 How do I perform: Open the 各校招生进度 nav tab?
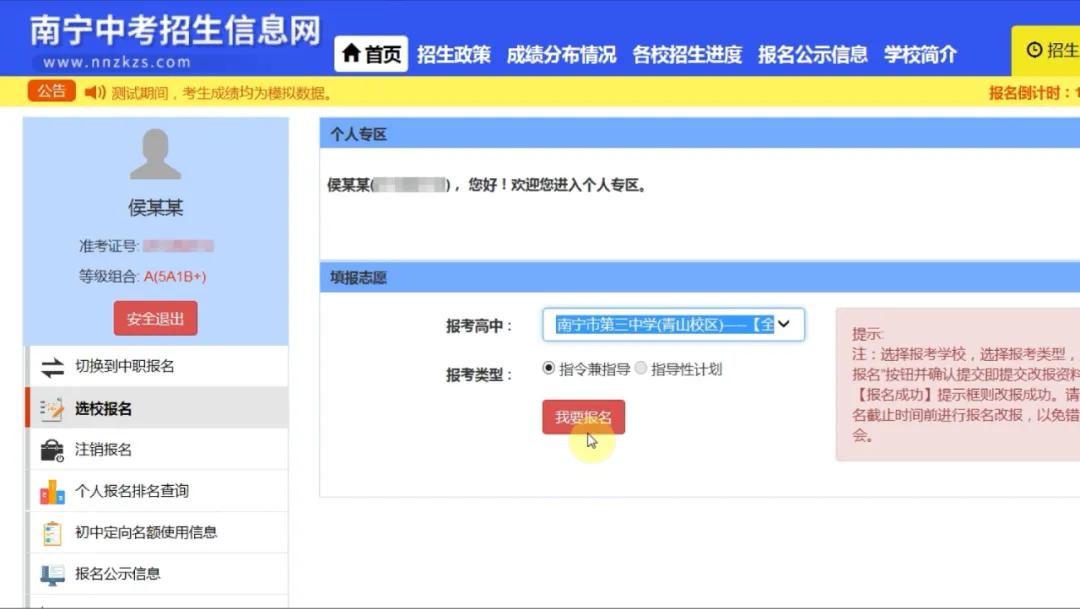coord(687,54)
